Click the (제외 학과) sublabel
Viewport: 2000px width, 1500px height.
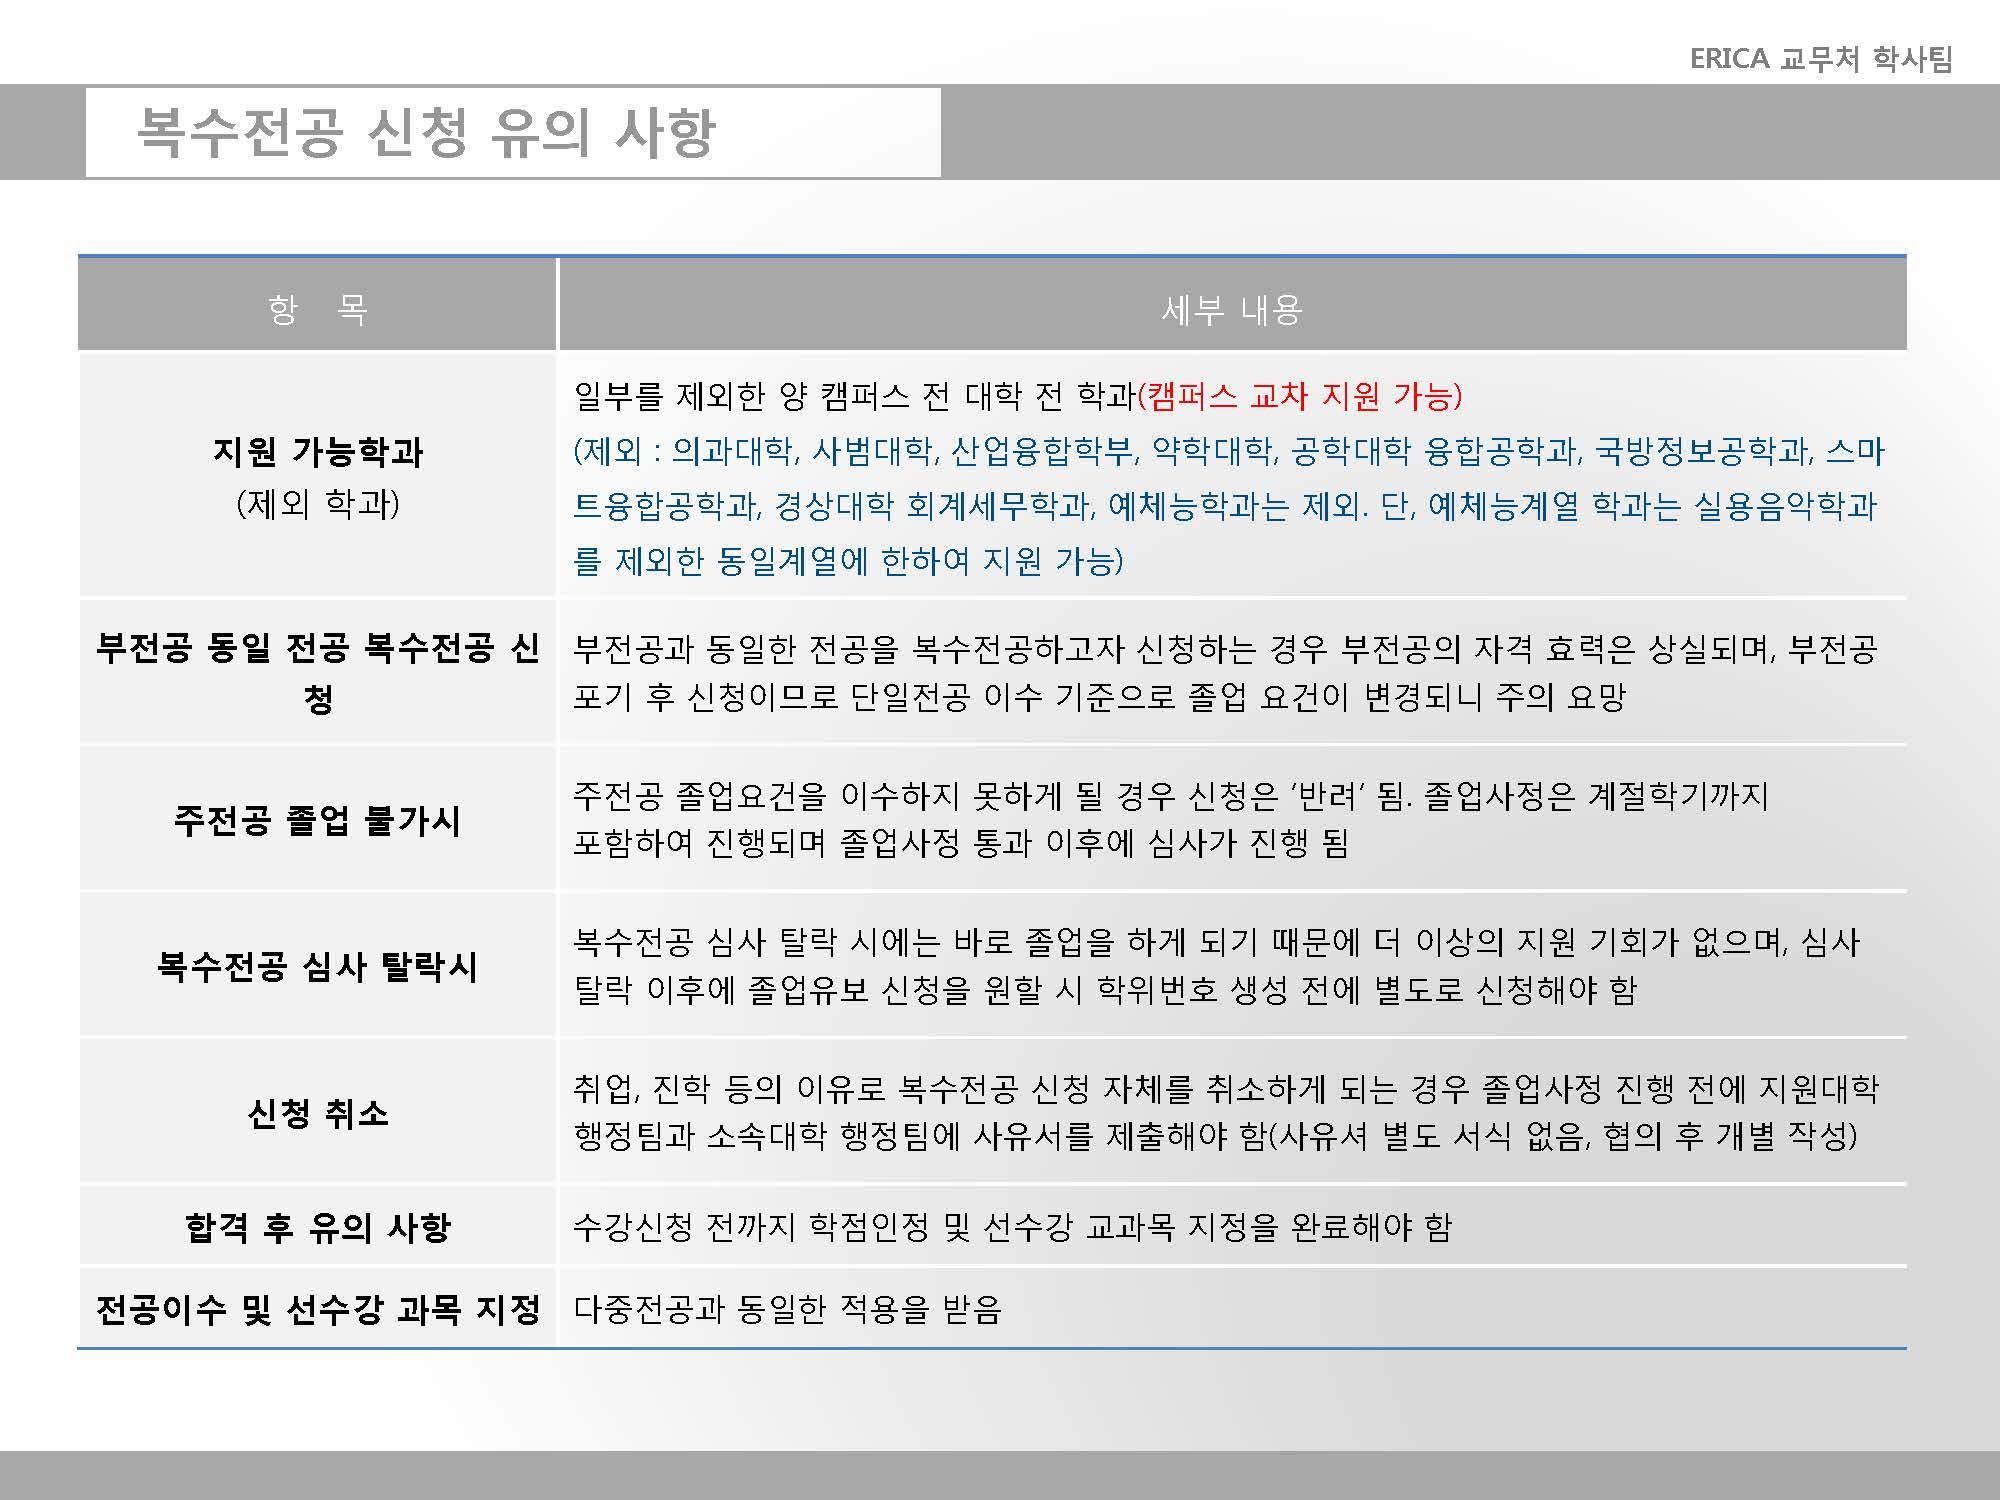click(317, 503)
